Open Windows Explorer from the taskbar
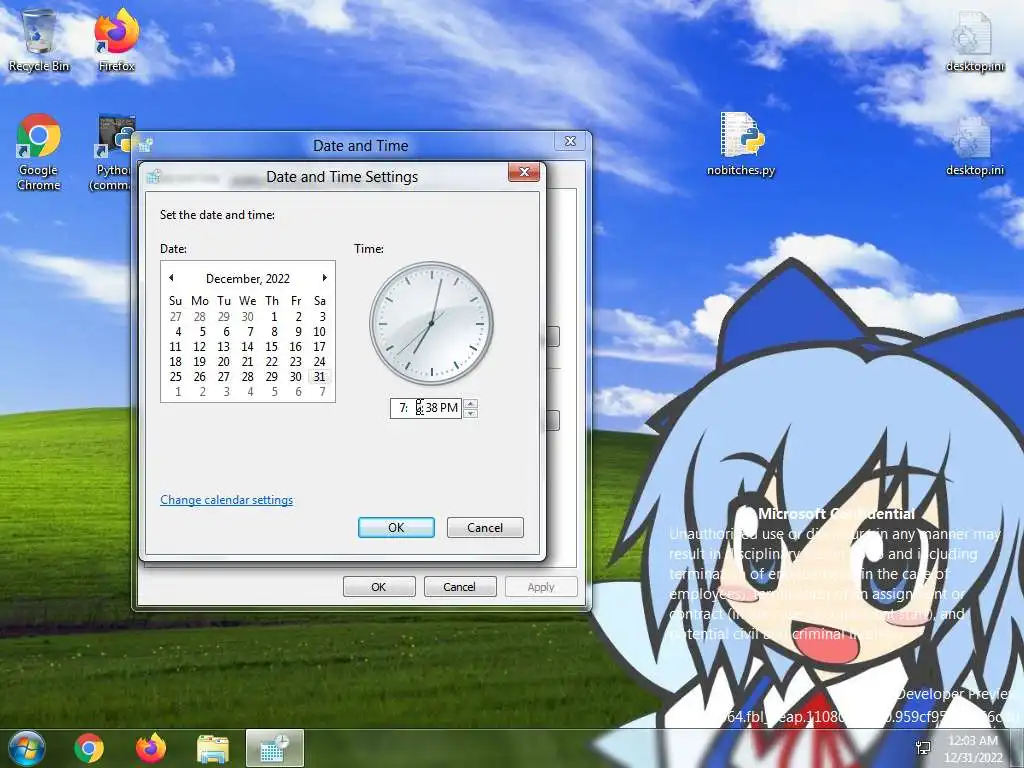The image size is (1024, 768). point(213,748)
